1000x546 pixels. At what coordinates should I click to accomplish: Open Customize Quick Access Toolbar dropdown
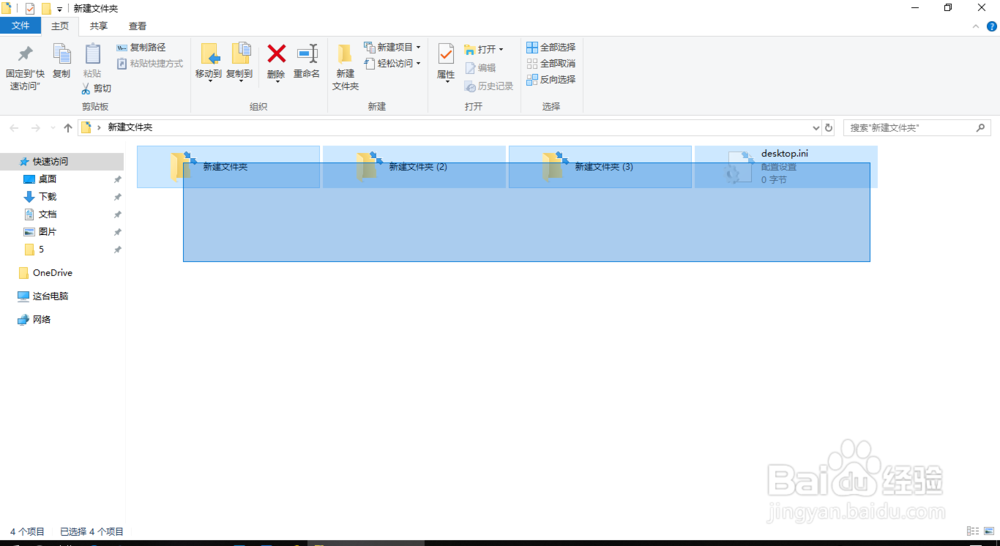click(x=60, y=9)
